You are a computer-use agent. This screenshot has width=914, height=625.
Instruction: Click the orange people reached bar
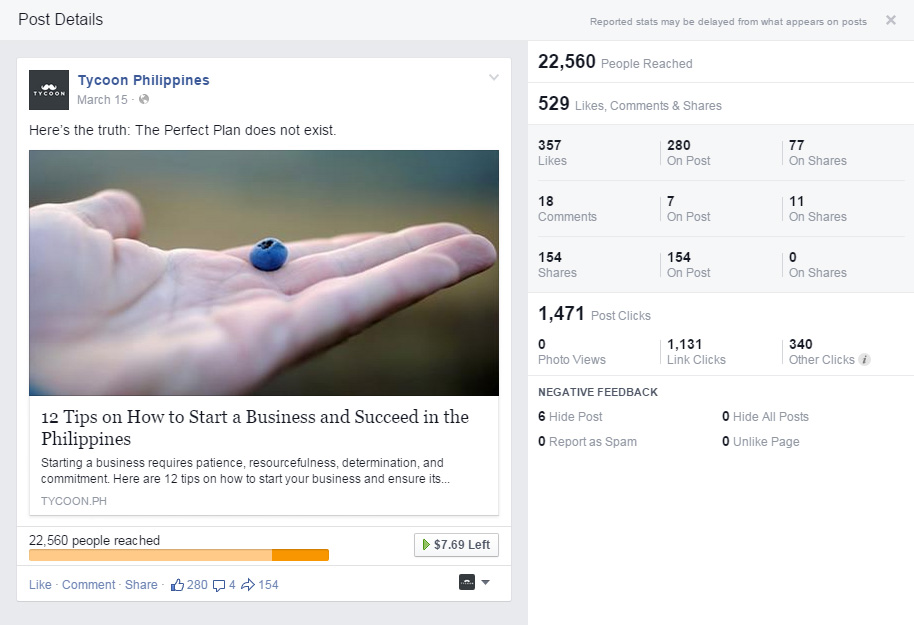[179, 555]
